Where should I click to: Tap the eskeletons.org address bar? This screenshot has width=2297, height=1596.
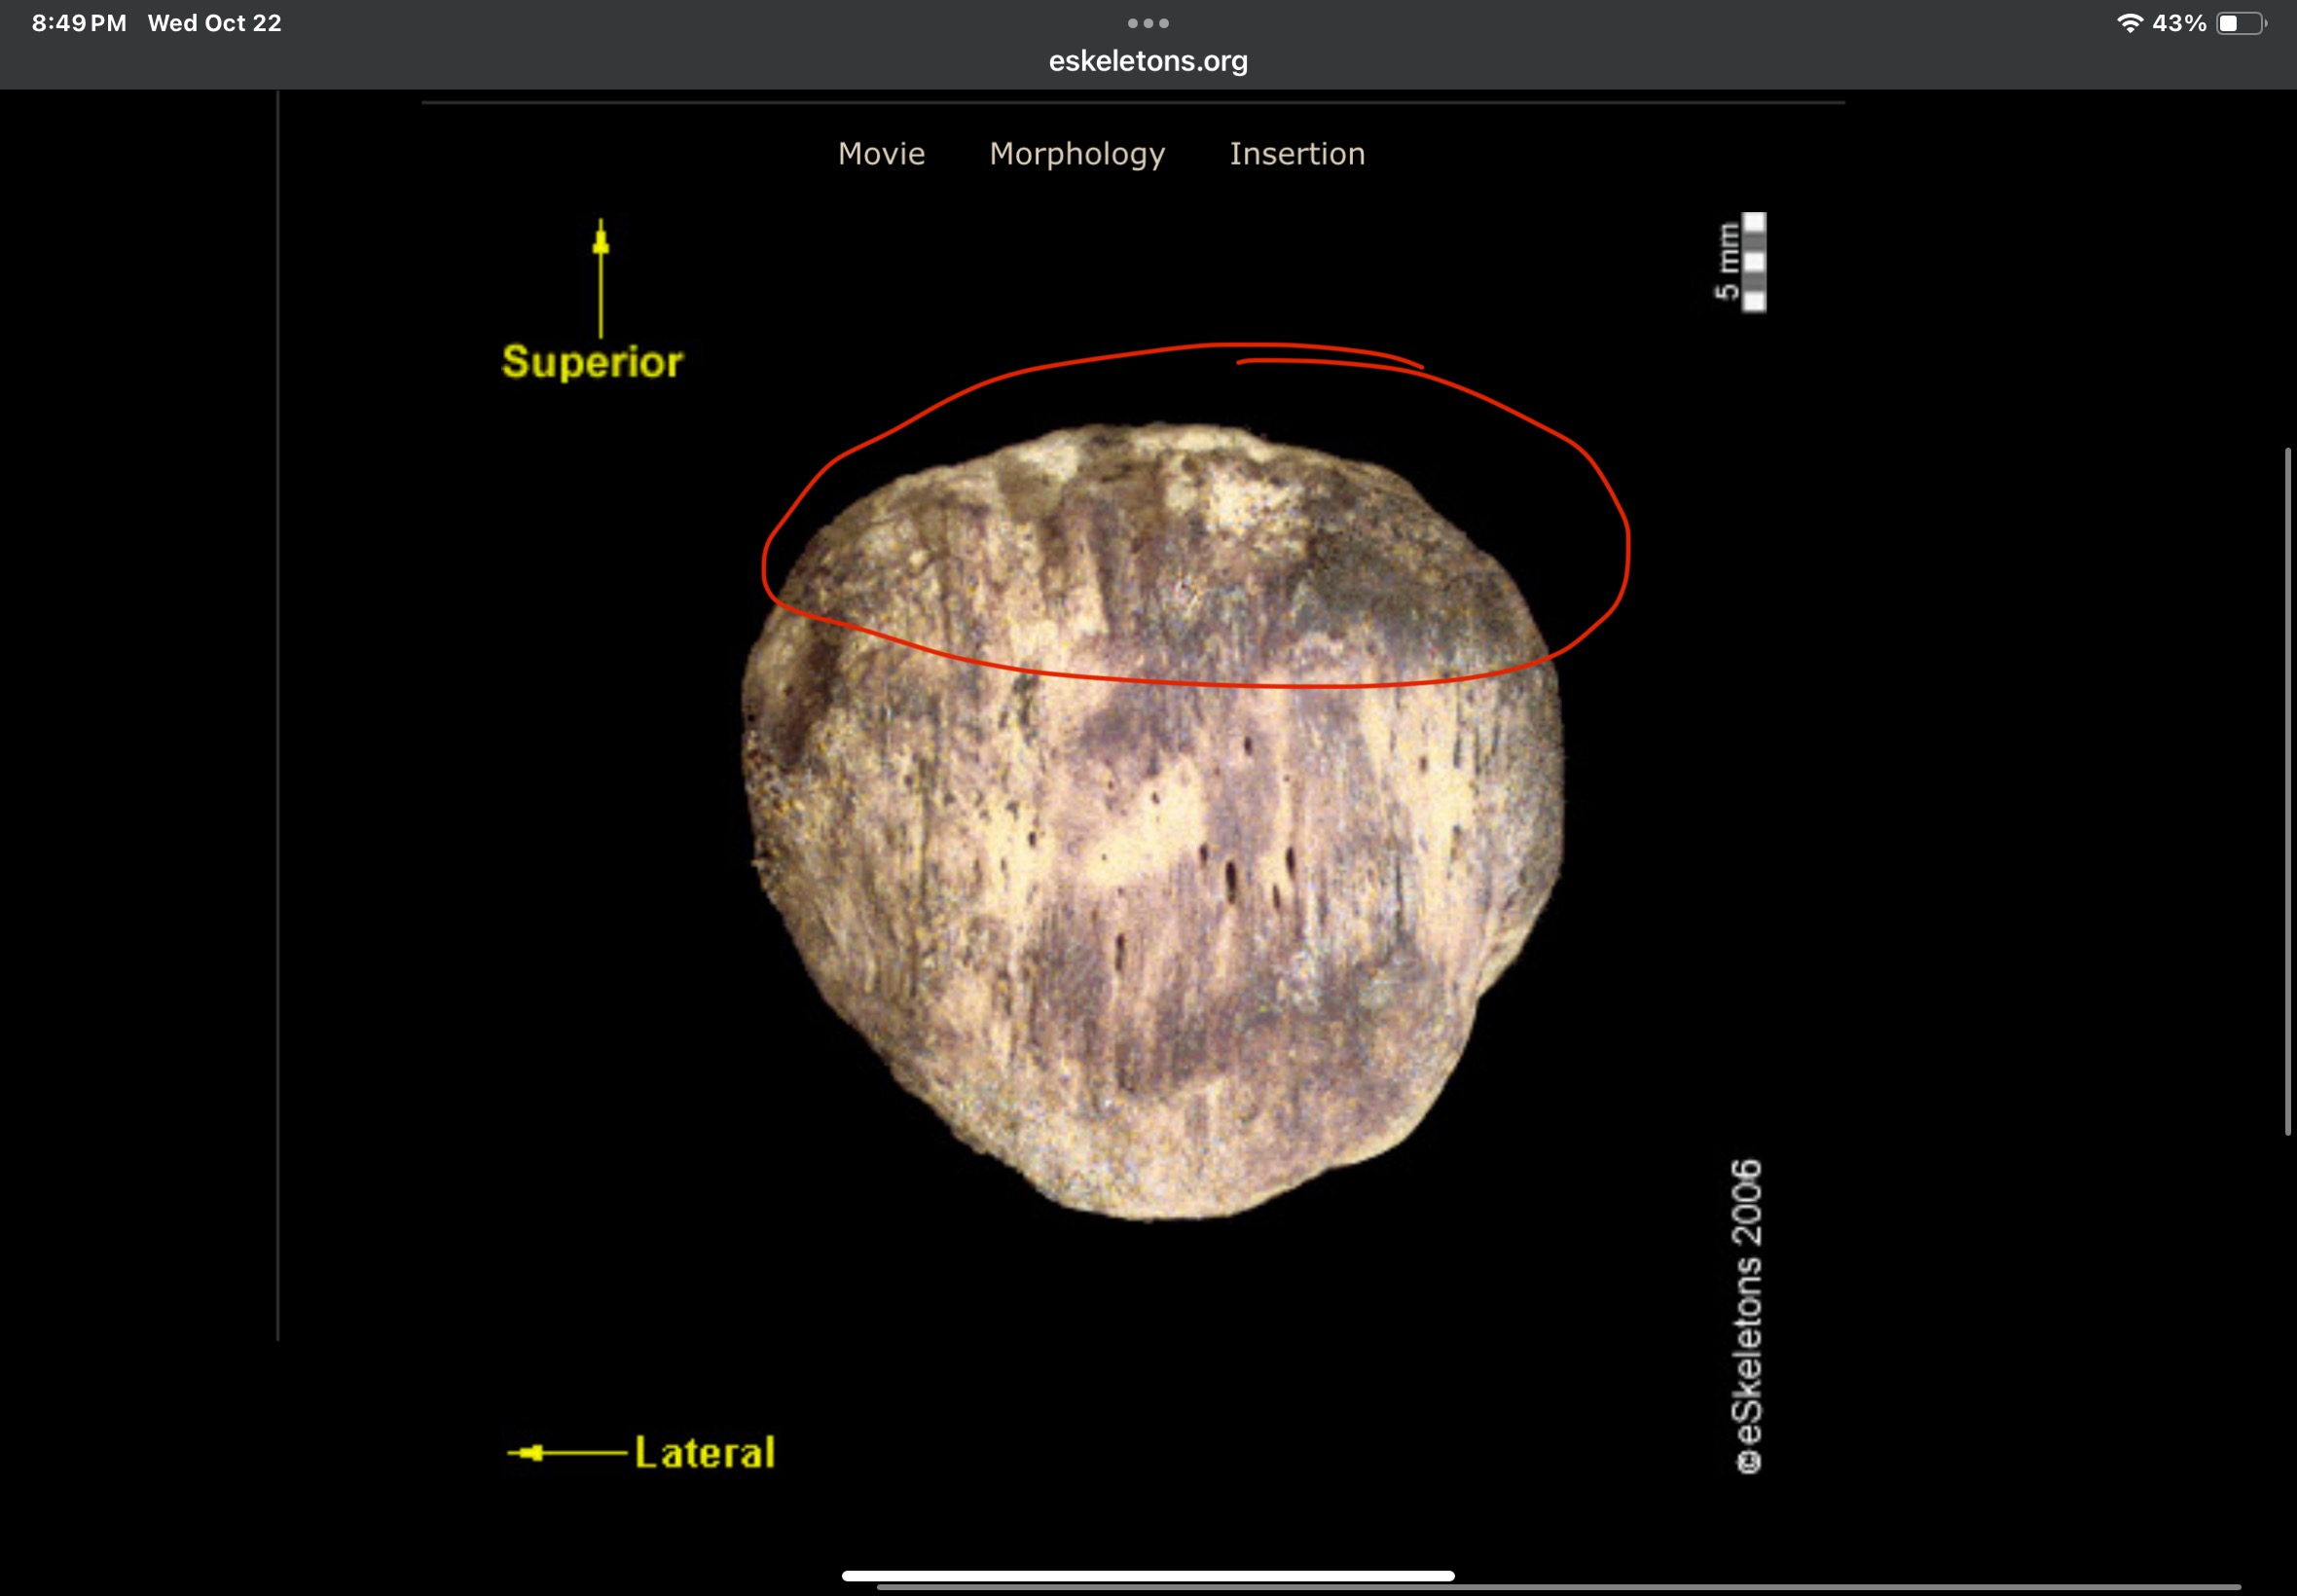click(1148, 61)
